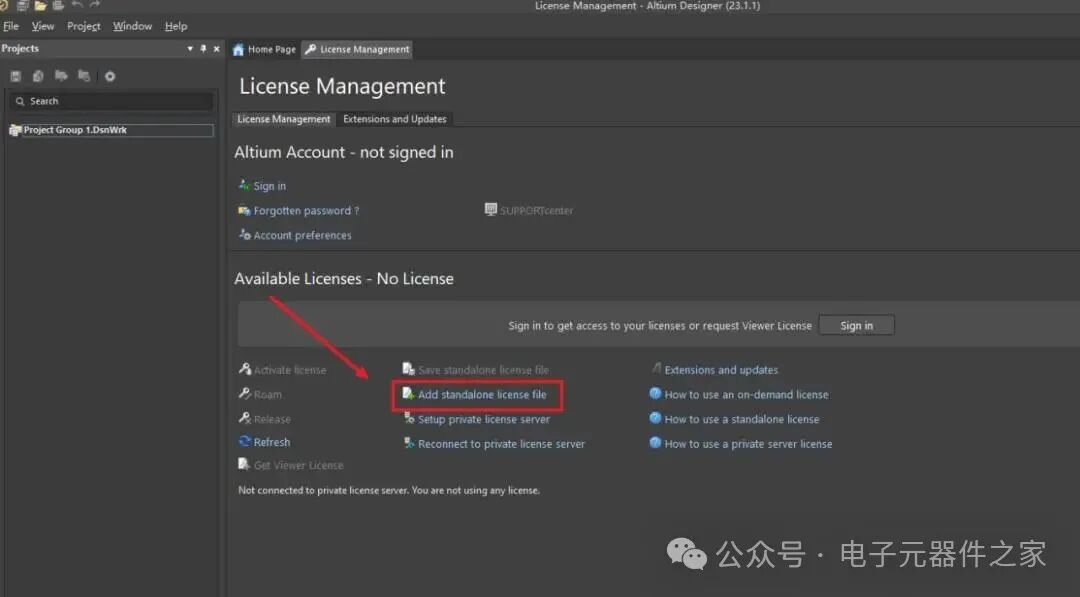Click help icon beside private server license link

656,443
